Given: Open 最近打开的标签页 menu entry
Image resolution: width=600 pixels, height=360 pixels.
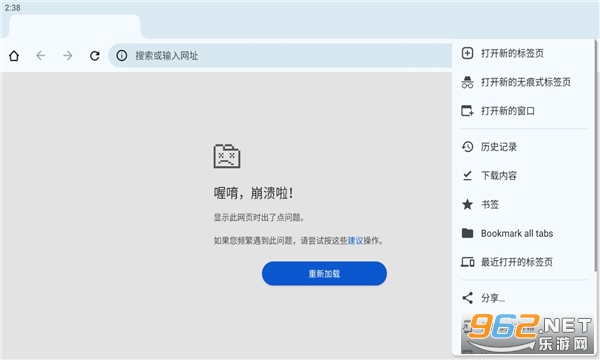Looking at the screenshot, I should (x=523, y=262).
